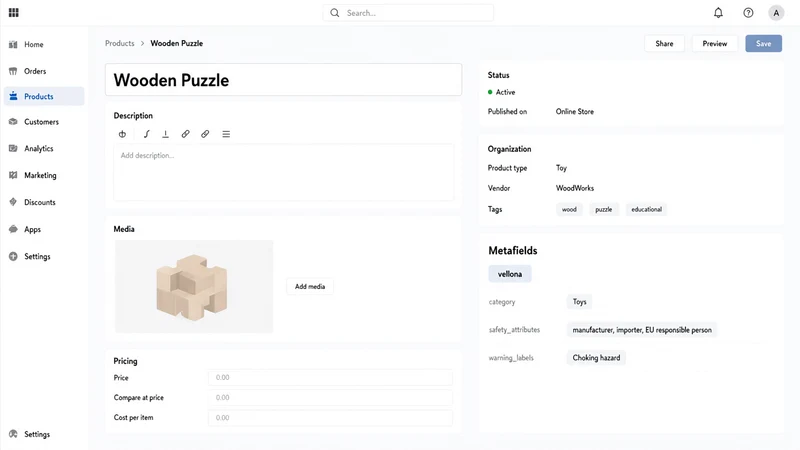Image resolution: width=800 pixels, height=450 pixels.
Task: Open the account avatar A
Action: (x=776, y=13)
